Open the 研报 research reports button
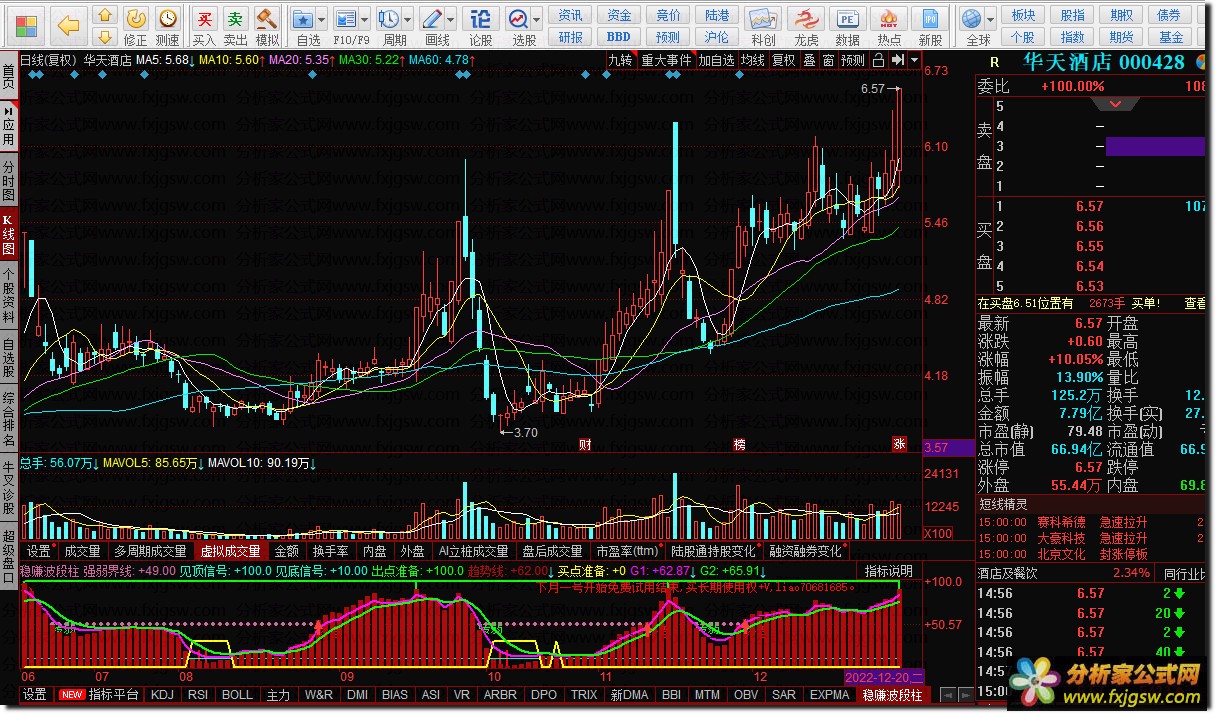The width and height of the screenshot is (1217, 714). click(570, 37)
